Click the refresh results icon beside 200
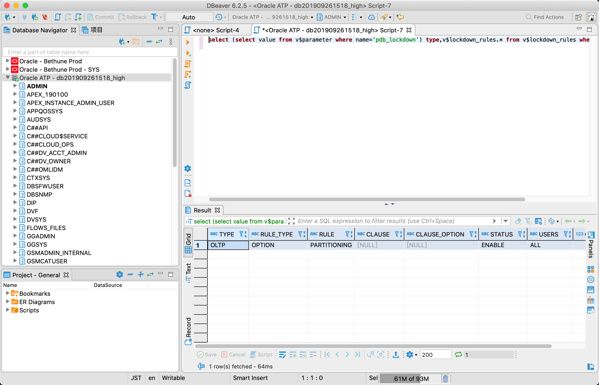Image resolution: width=599 pixels, height=385 pixels. tap(458, 354)
